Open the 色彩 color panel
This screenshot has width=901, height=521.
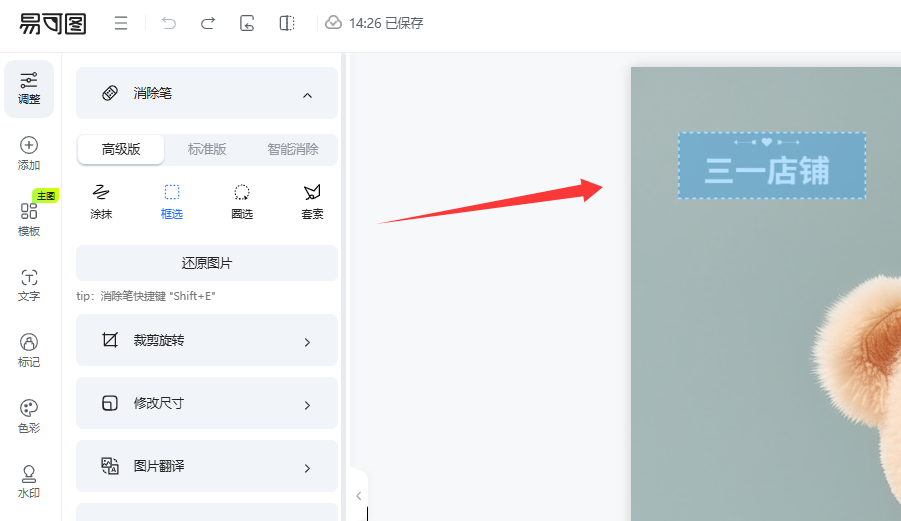pyautogui.click(x=29, y=415)
